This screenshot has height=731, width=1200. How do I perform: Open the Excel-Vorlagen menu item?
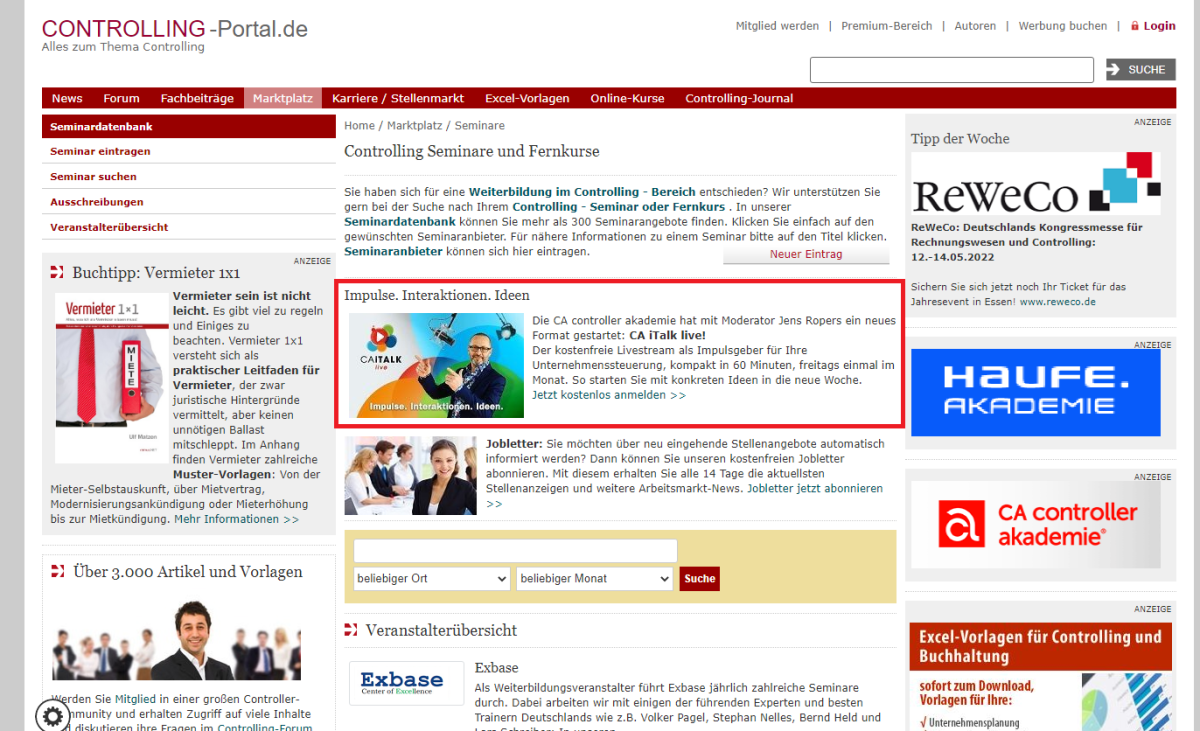(527, 98)
